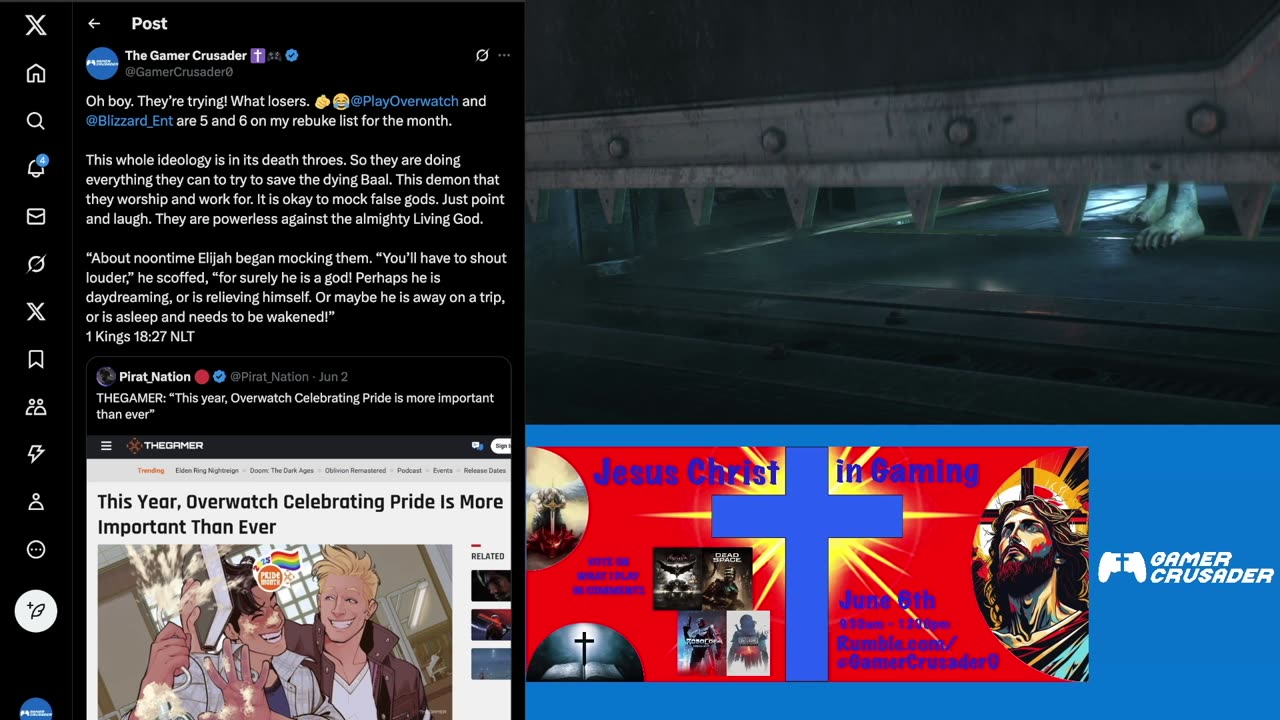1280x720 pixels.
Task: Open @GamerCrusader0 handle
Action: 179,72
